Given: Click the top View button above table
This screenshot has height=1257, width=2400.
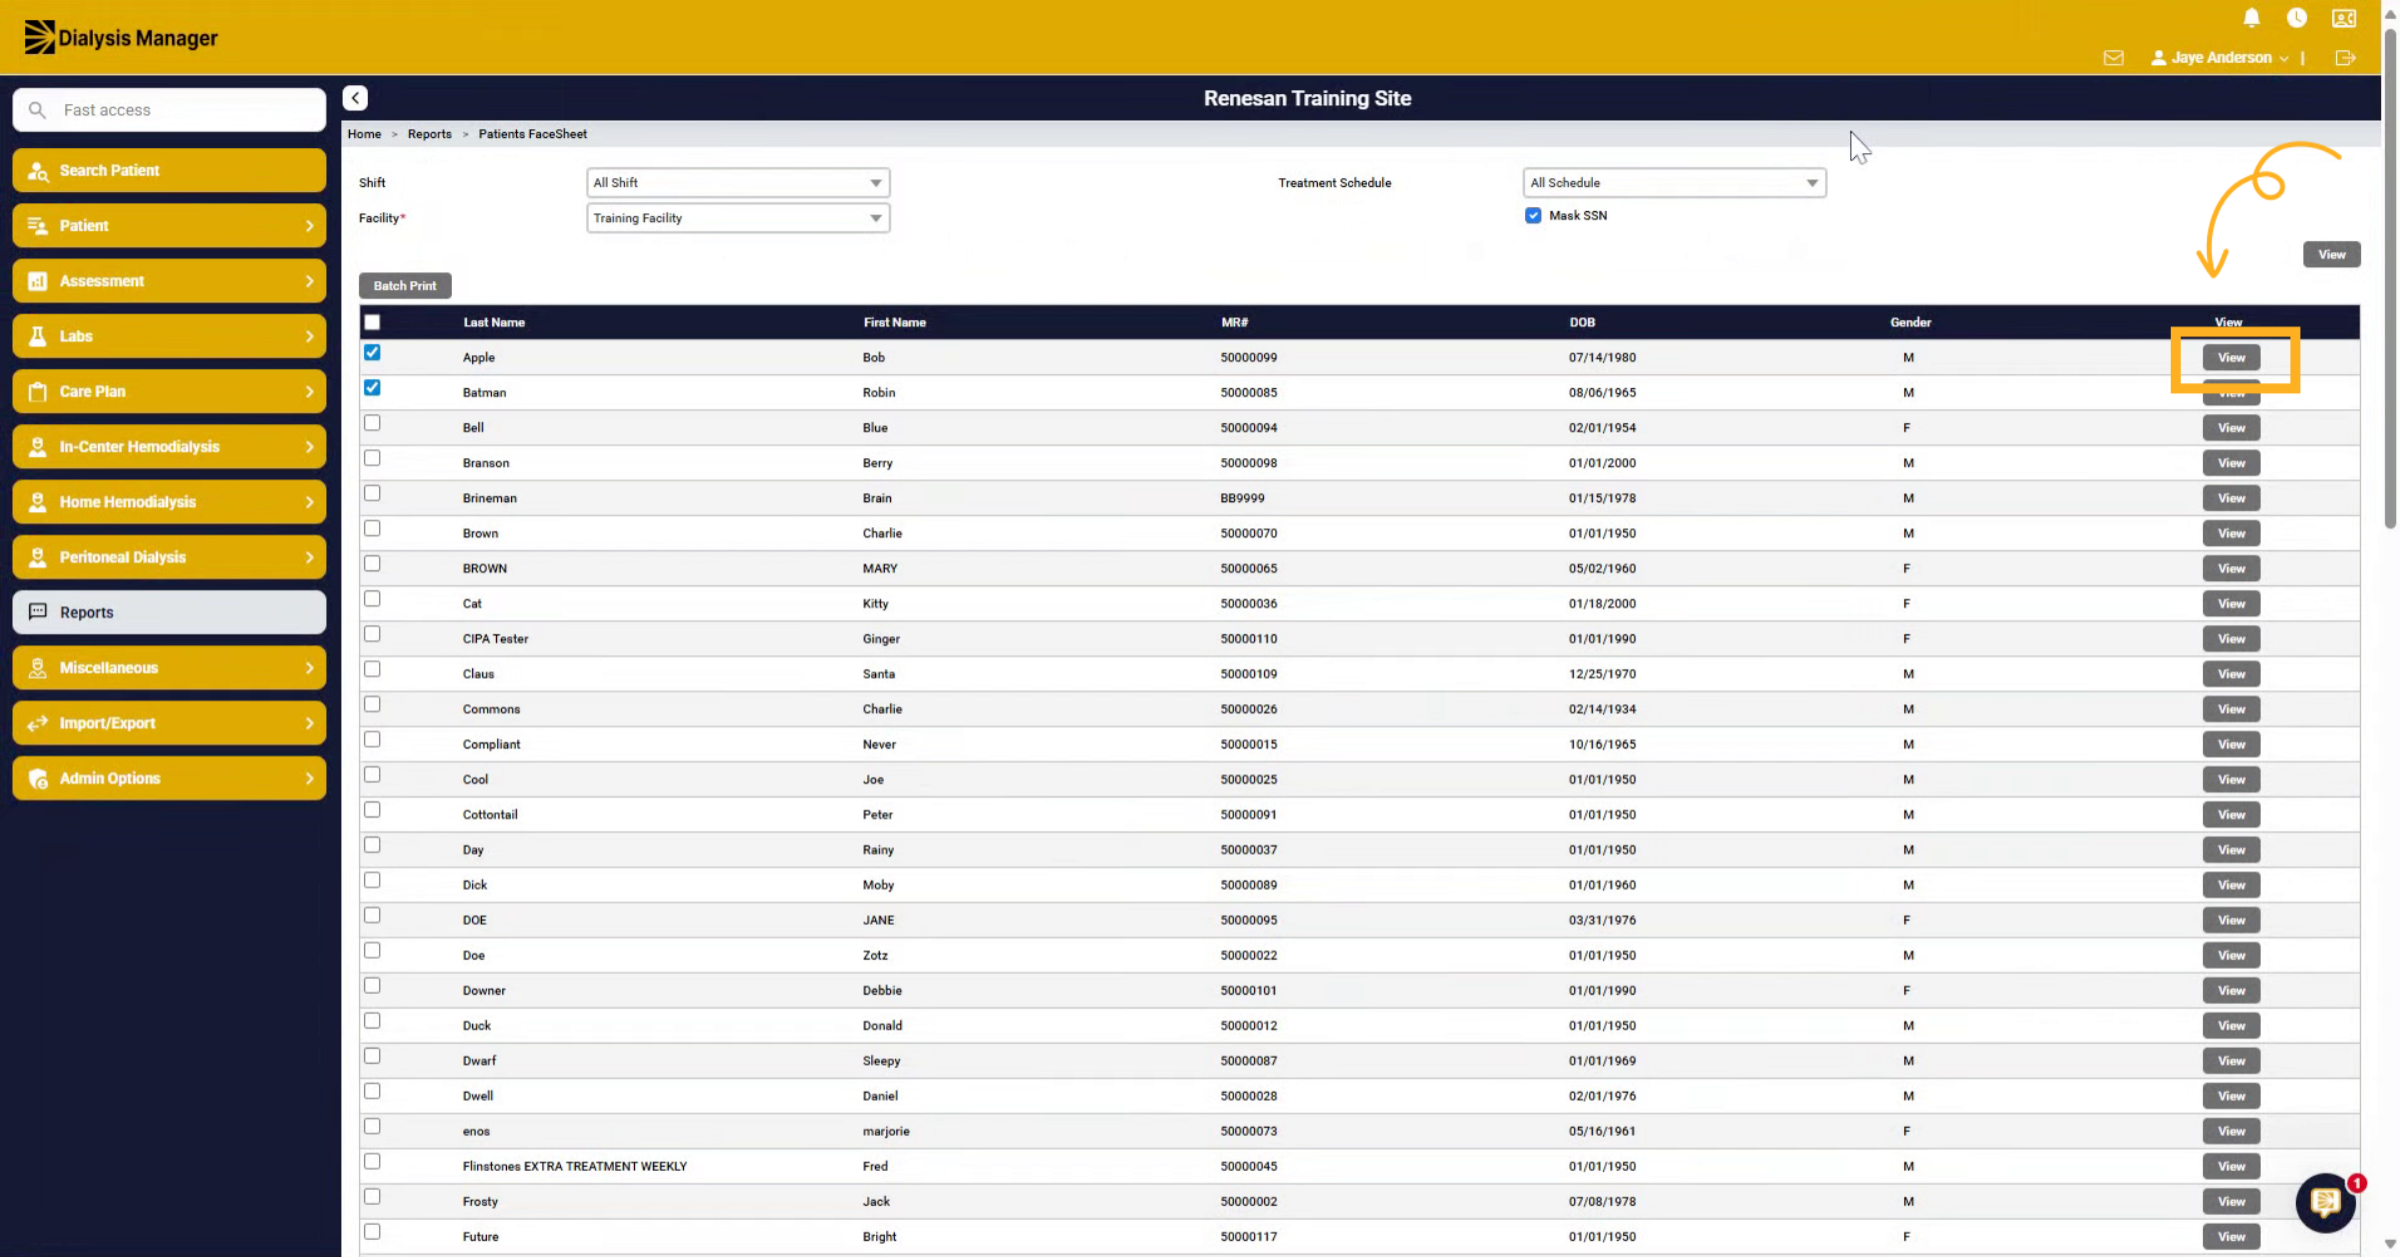Looking at the screenshot, I should pos(2332,255).
